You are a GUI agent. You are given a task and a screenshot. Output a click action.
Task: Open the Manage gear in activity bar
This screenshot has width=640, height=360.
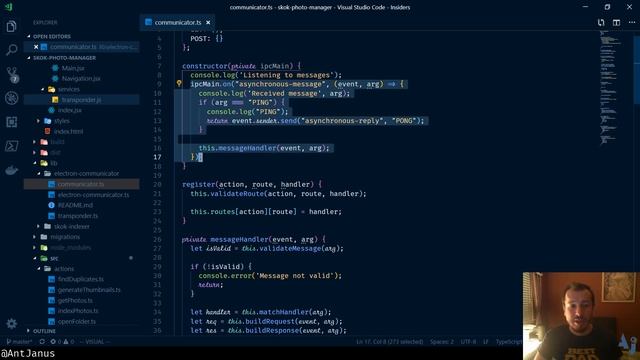(x=11, y=324)
